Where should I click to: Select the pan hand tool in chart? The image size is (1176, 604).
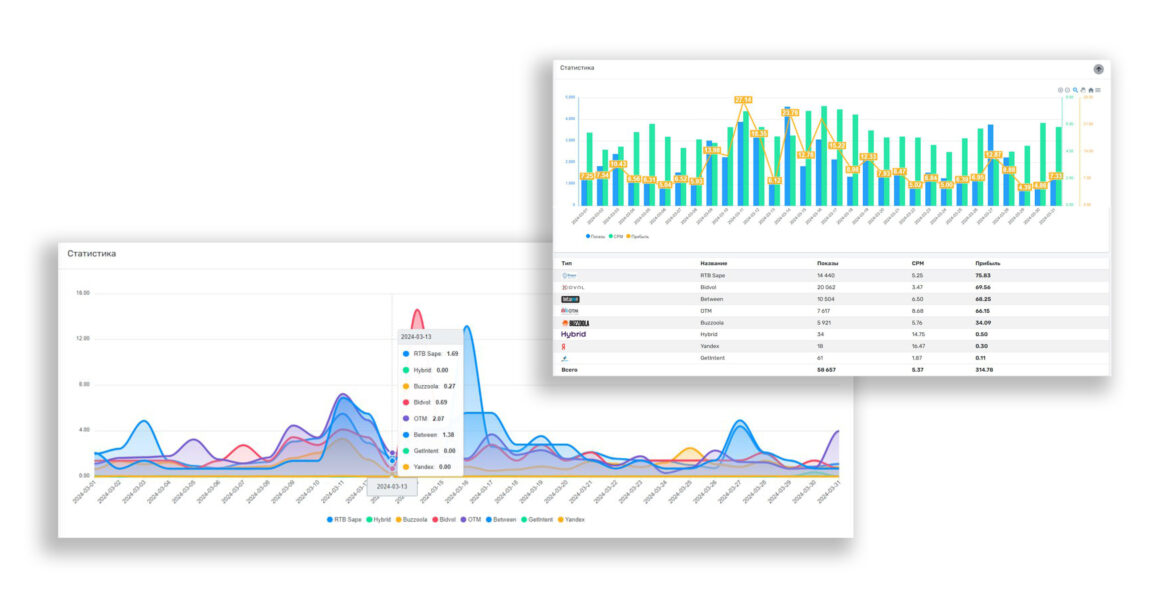pos(1083,90)
